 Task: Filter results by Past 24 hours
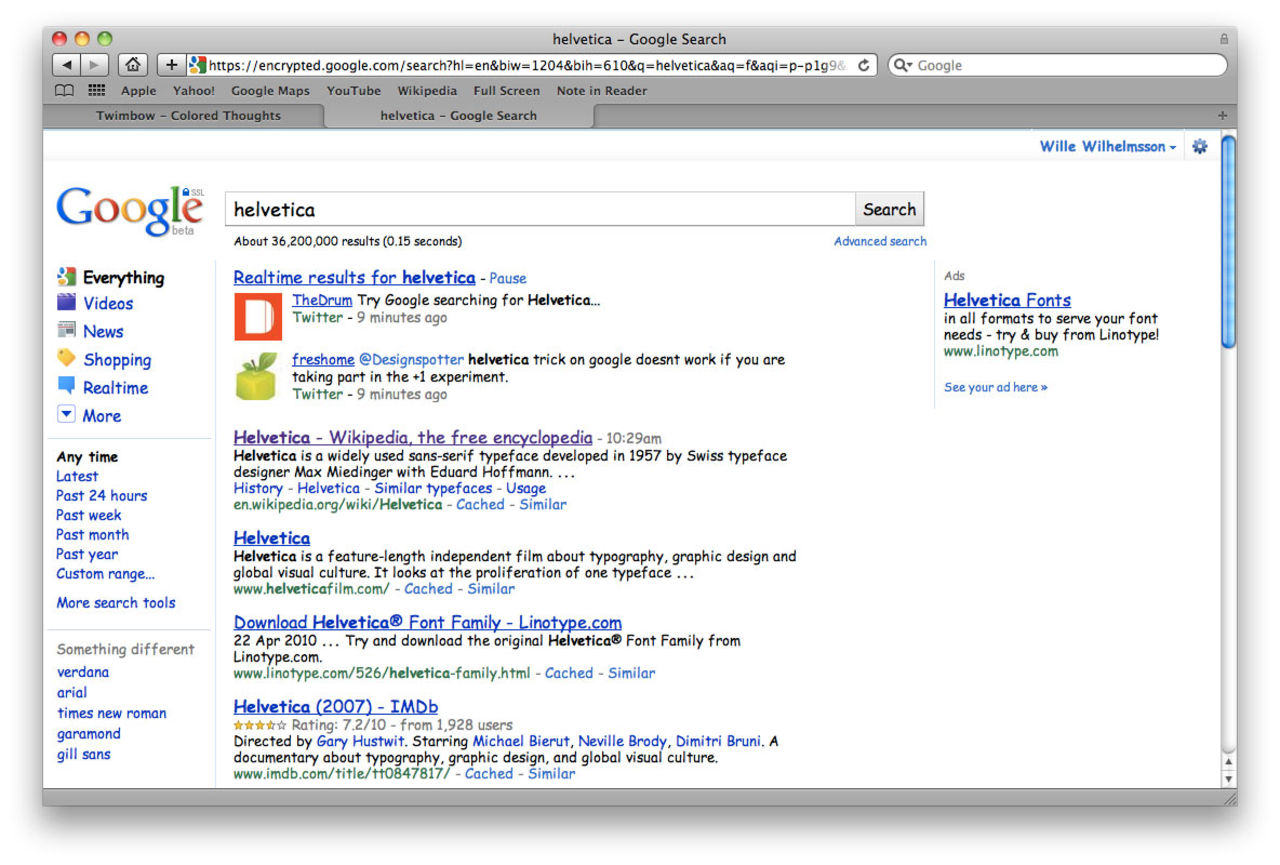click(x=101, y=496)
